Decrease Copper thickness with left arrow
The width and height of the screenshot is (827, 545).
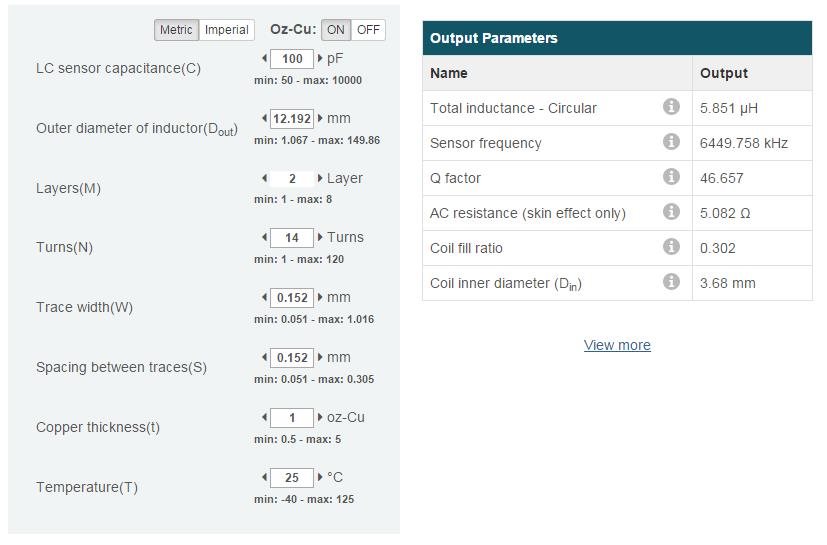(x=265, y=417)
